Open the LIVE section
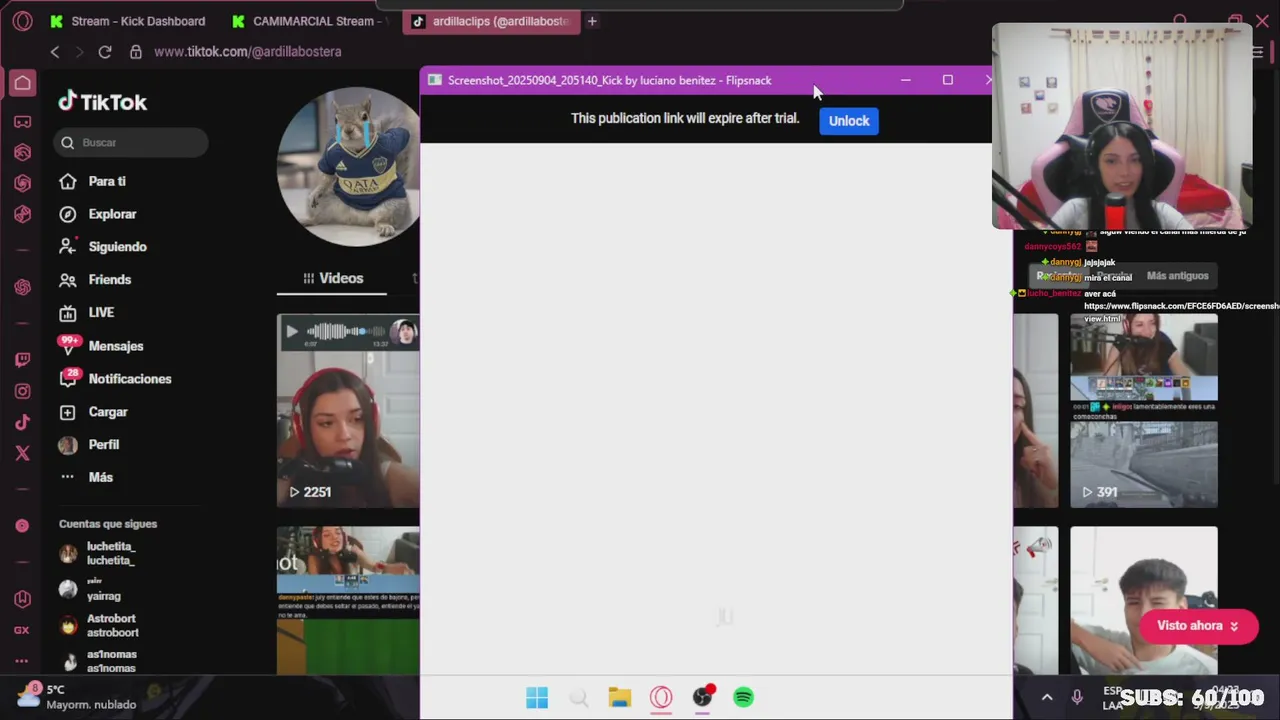This screenshot has width=1280, height=720. (87, 313)
